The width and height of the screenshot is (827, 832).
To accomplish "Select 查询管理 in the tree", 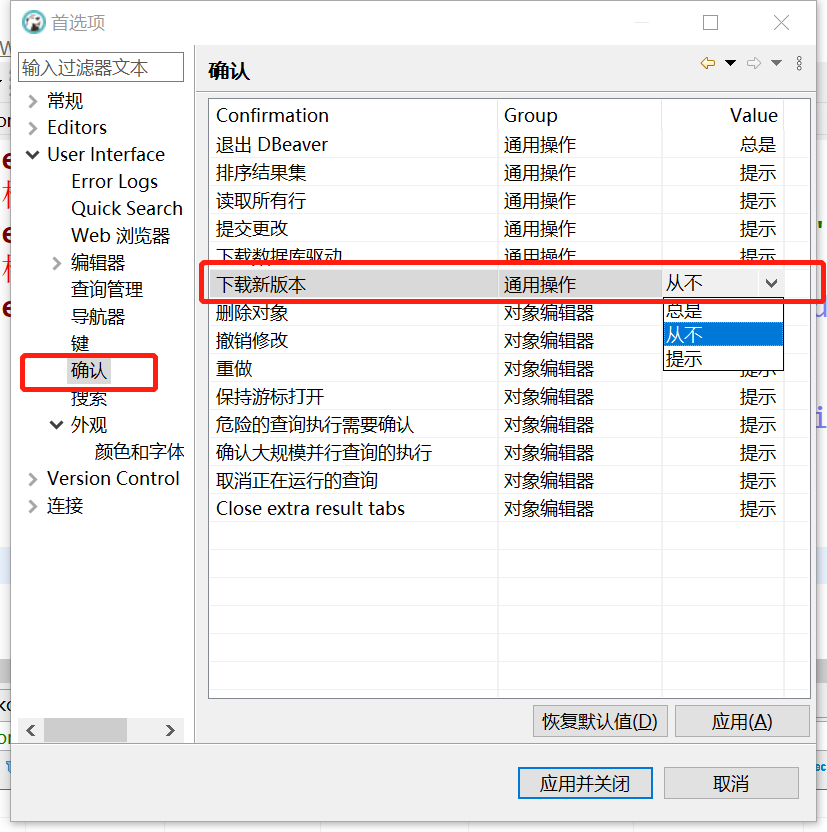I will tap(107, 290).
